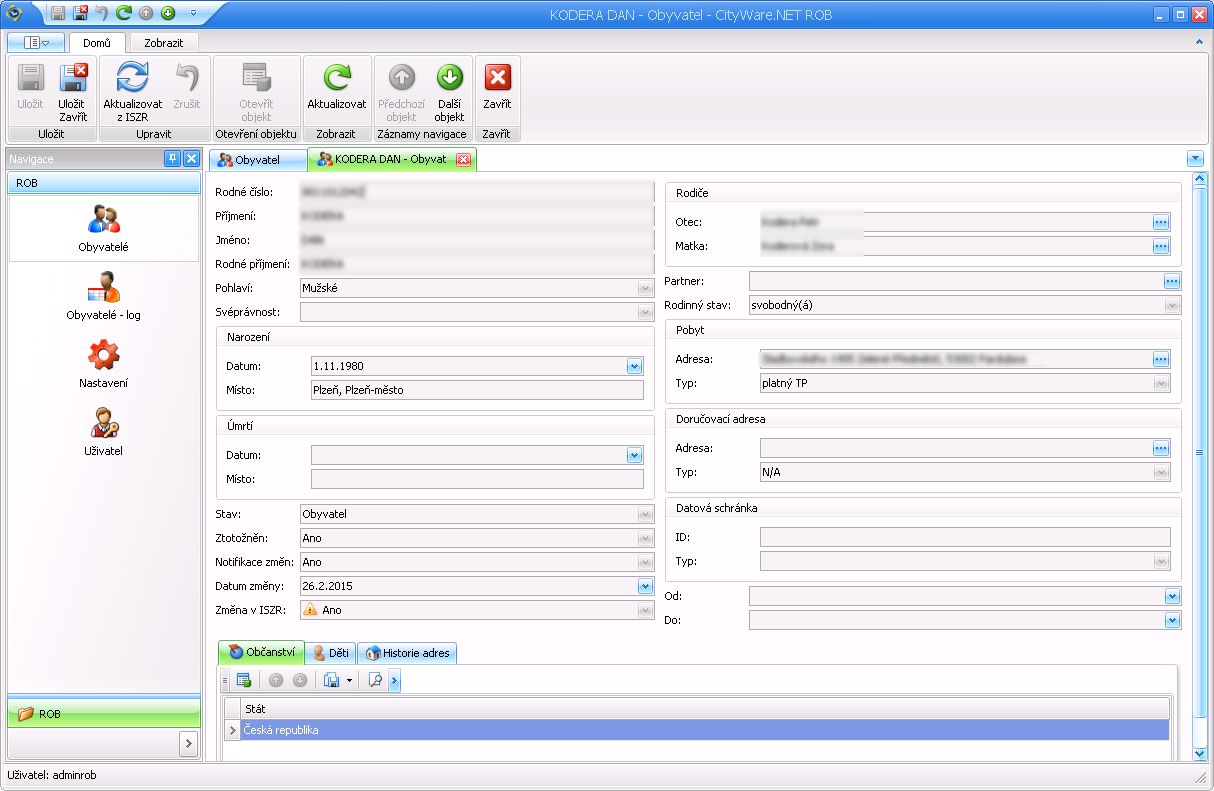
Task: Open the Pobyt Typ dropdown
Action: click(1162, 384)
